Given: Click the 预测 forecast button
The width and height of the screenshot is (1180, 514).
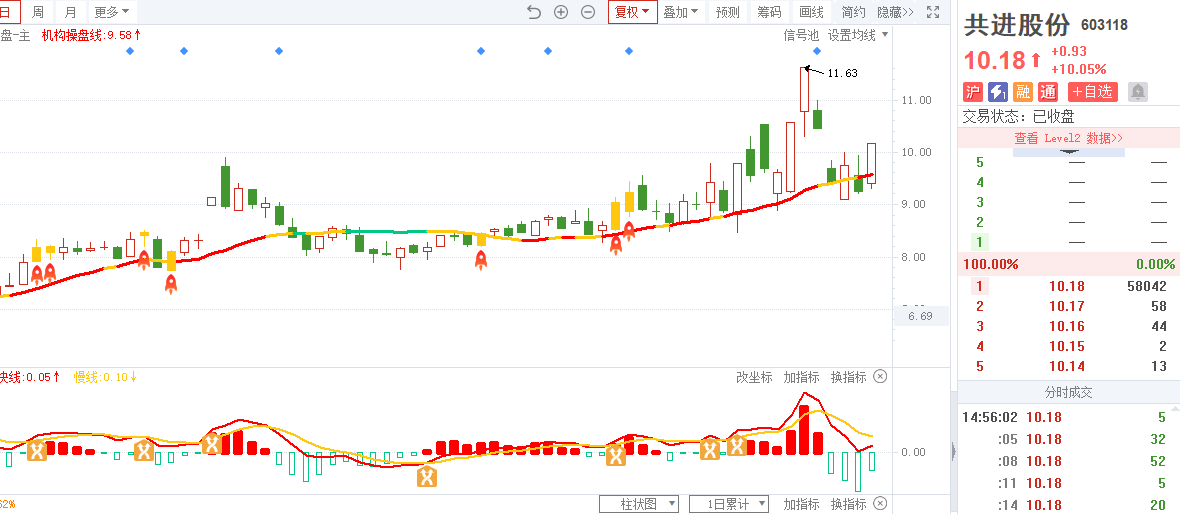Looking at the screenshot, I should coord(728,12).
